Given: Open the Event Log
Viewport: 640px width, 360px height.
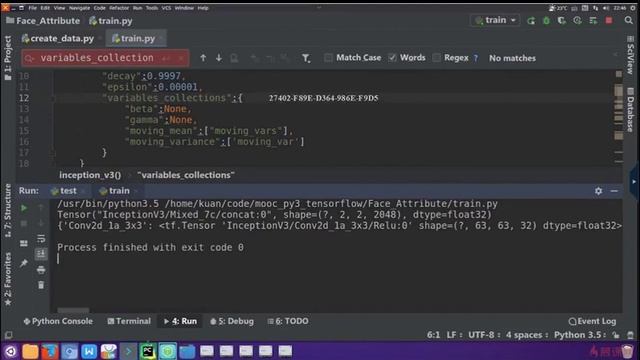Looking at the screenshot, I should click(592, 321).
